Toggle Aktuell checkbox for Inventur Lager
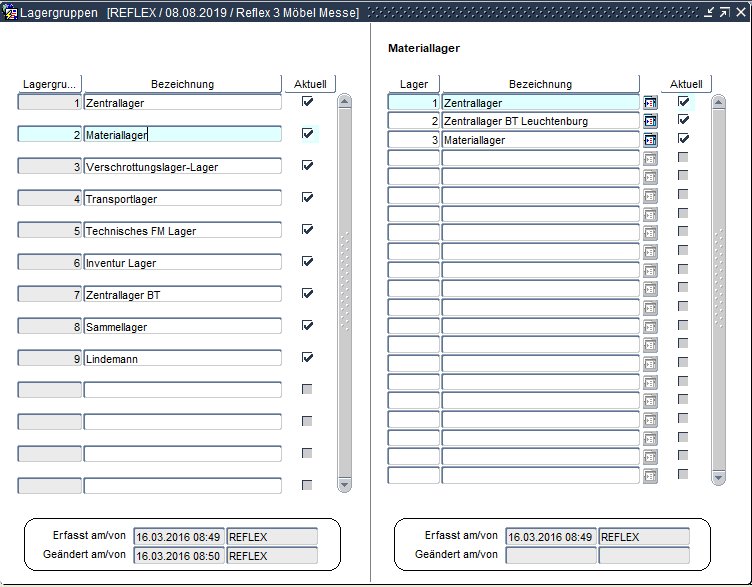Screen dimensions: 752x587 click(307, 261)
